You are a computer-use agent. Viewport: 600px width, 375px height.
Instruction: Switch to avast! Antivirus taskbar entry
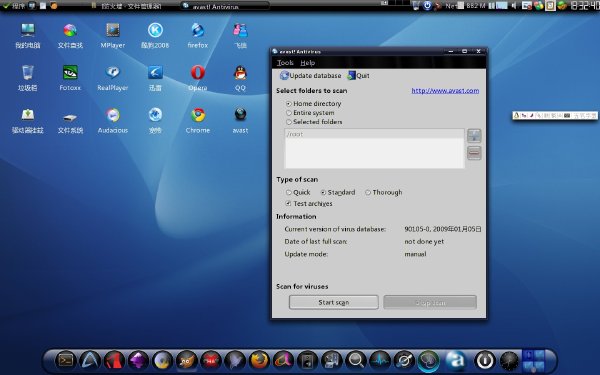coord(225,6)
